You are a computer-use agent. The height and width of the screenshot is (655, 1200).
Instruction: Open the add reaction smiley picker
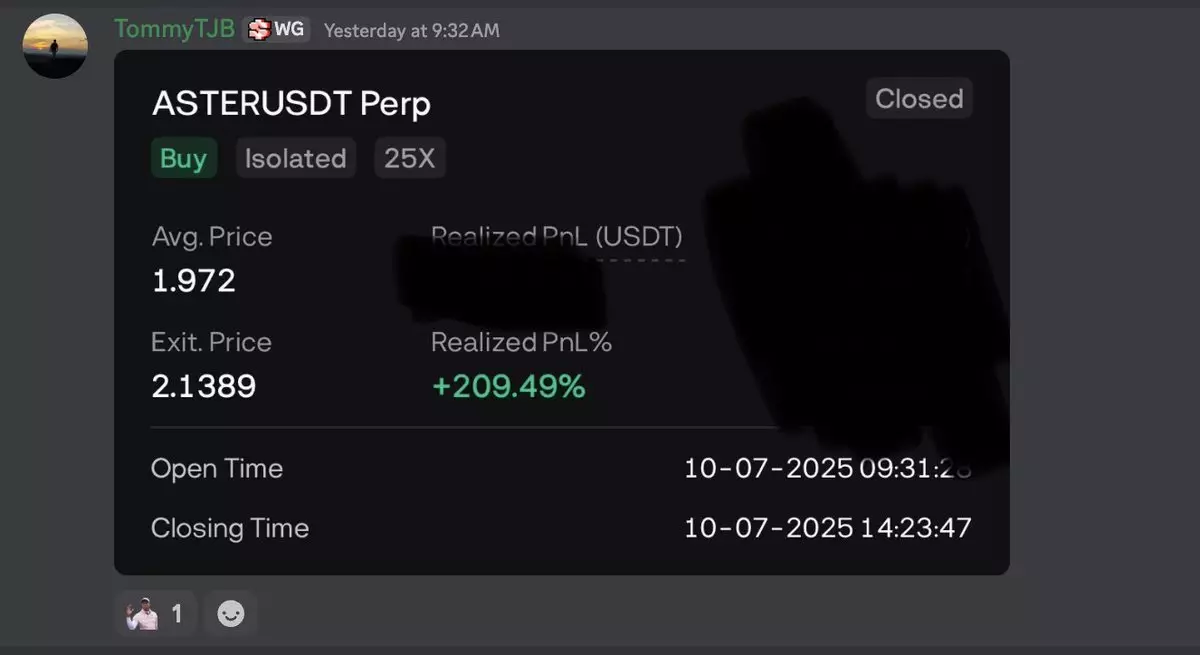coord(231,613)
